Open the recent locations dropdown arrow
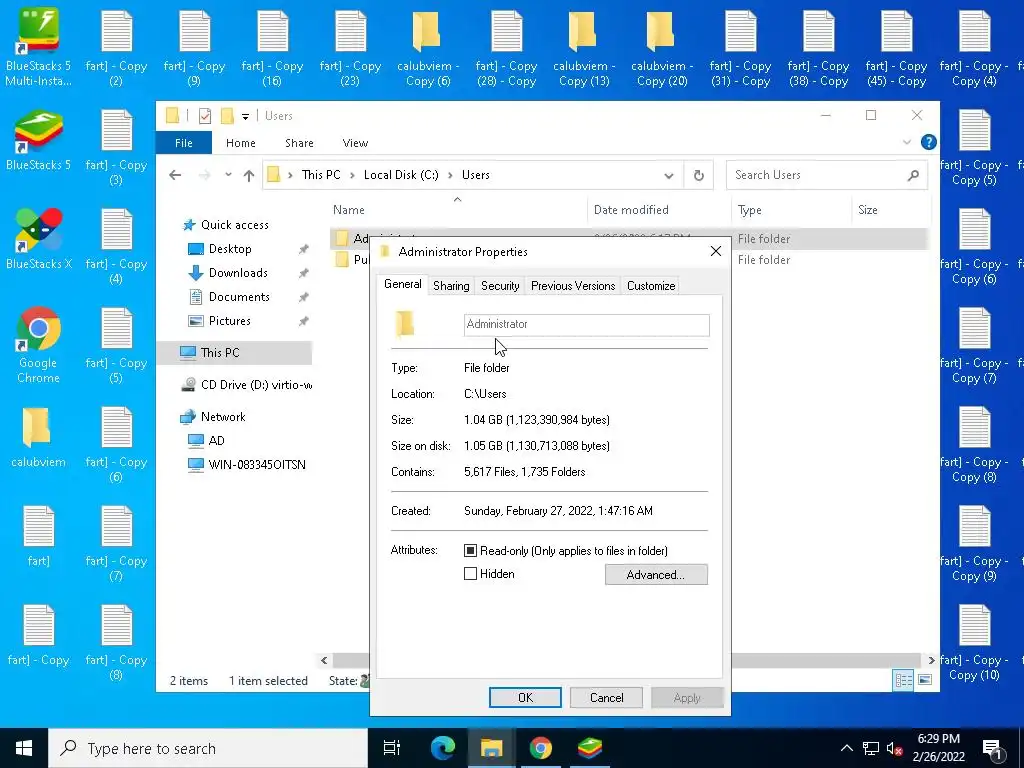 (x=228, y=175)
